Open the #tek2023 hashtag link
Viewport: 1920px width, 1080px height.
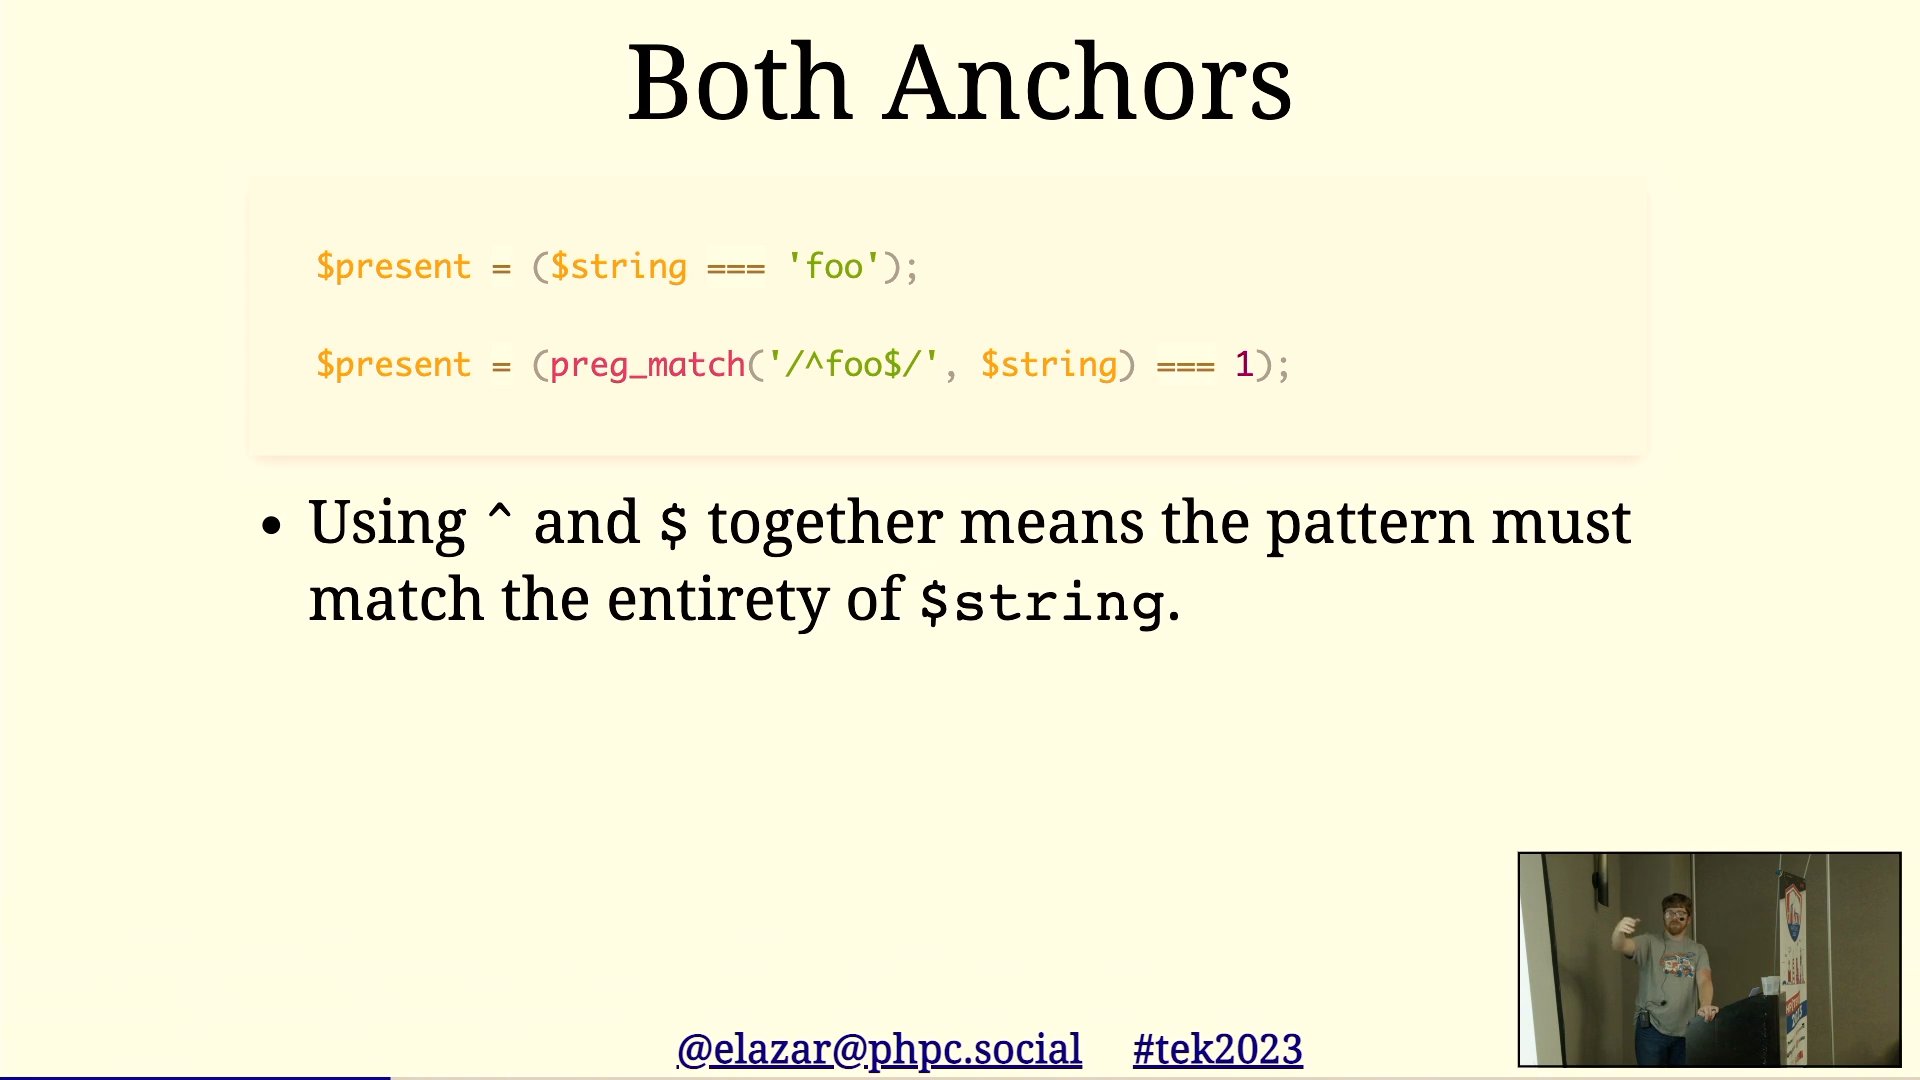point(1218,1048)
